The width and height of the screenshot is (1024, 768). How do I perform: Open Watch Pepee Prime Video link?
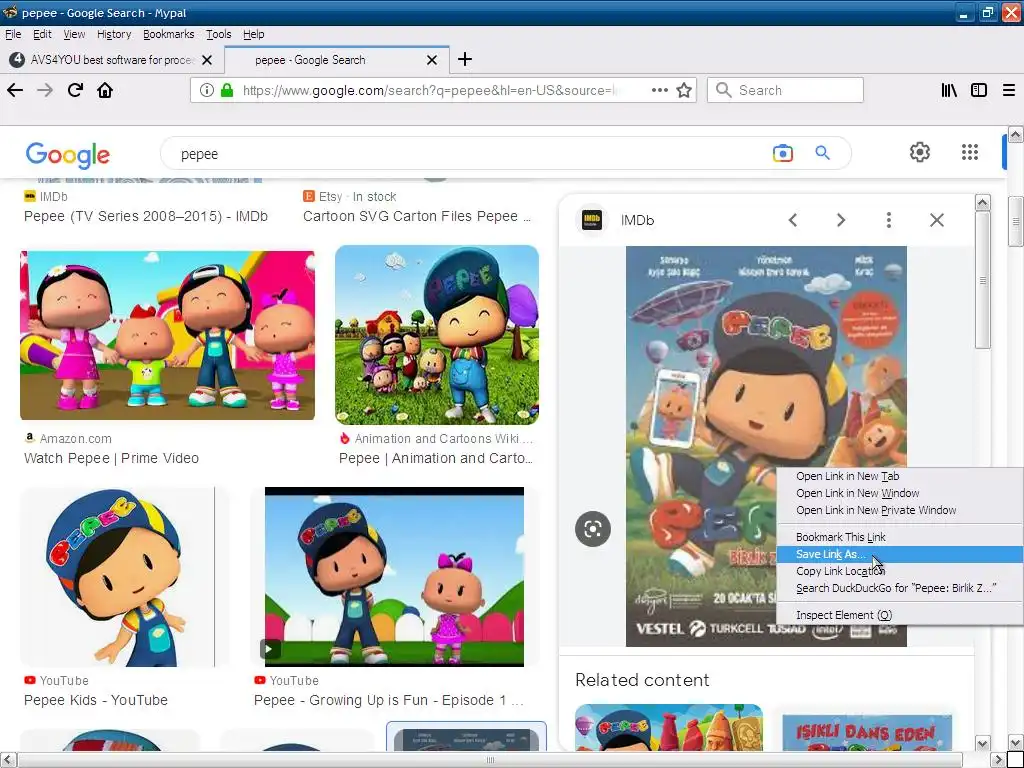pos(111,458)
